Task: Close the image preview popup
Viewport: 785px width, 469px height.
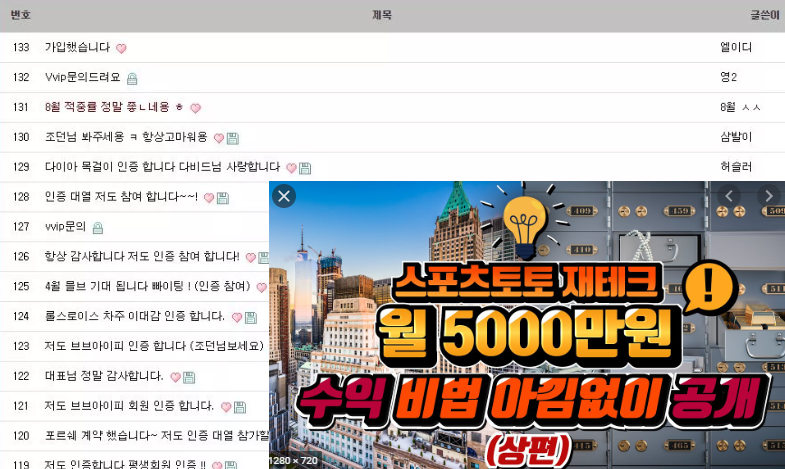Action: tap(284, 196)
